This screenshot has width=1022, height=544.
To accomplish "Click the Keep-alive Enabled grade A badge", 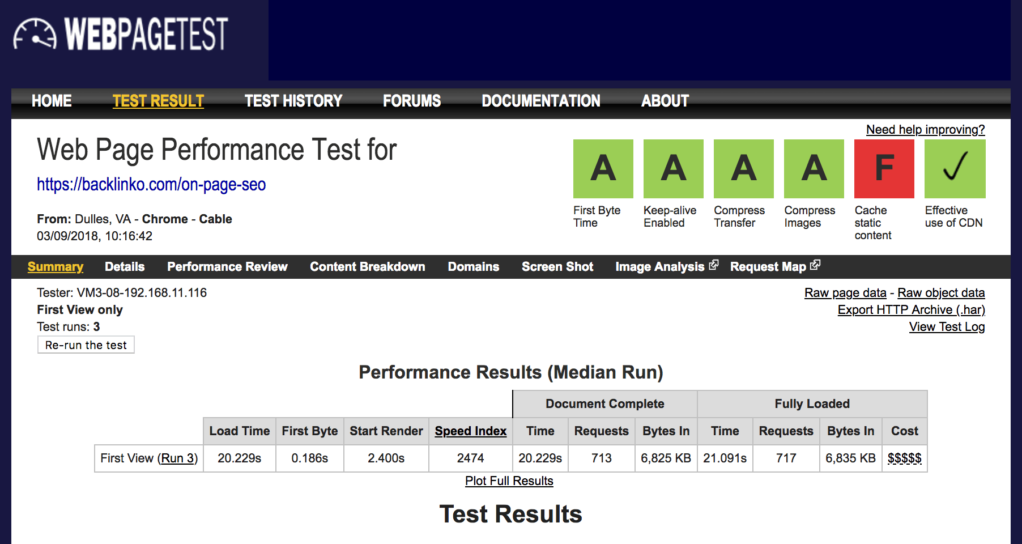I will [x=673, y=168].
